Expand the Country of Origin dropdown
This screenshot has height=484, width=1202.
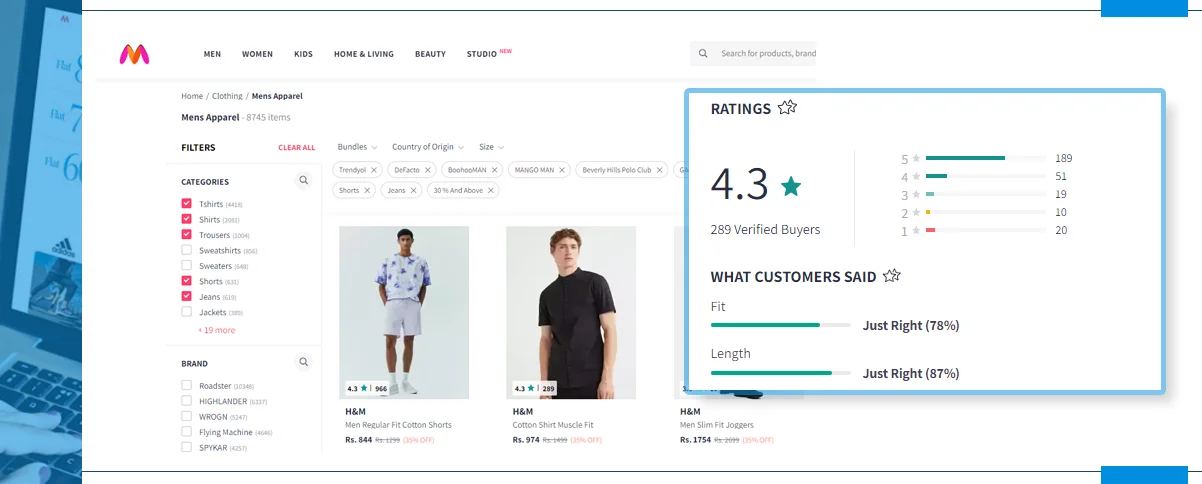(428, 147)
